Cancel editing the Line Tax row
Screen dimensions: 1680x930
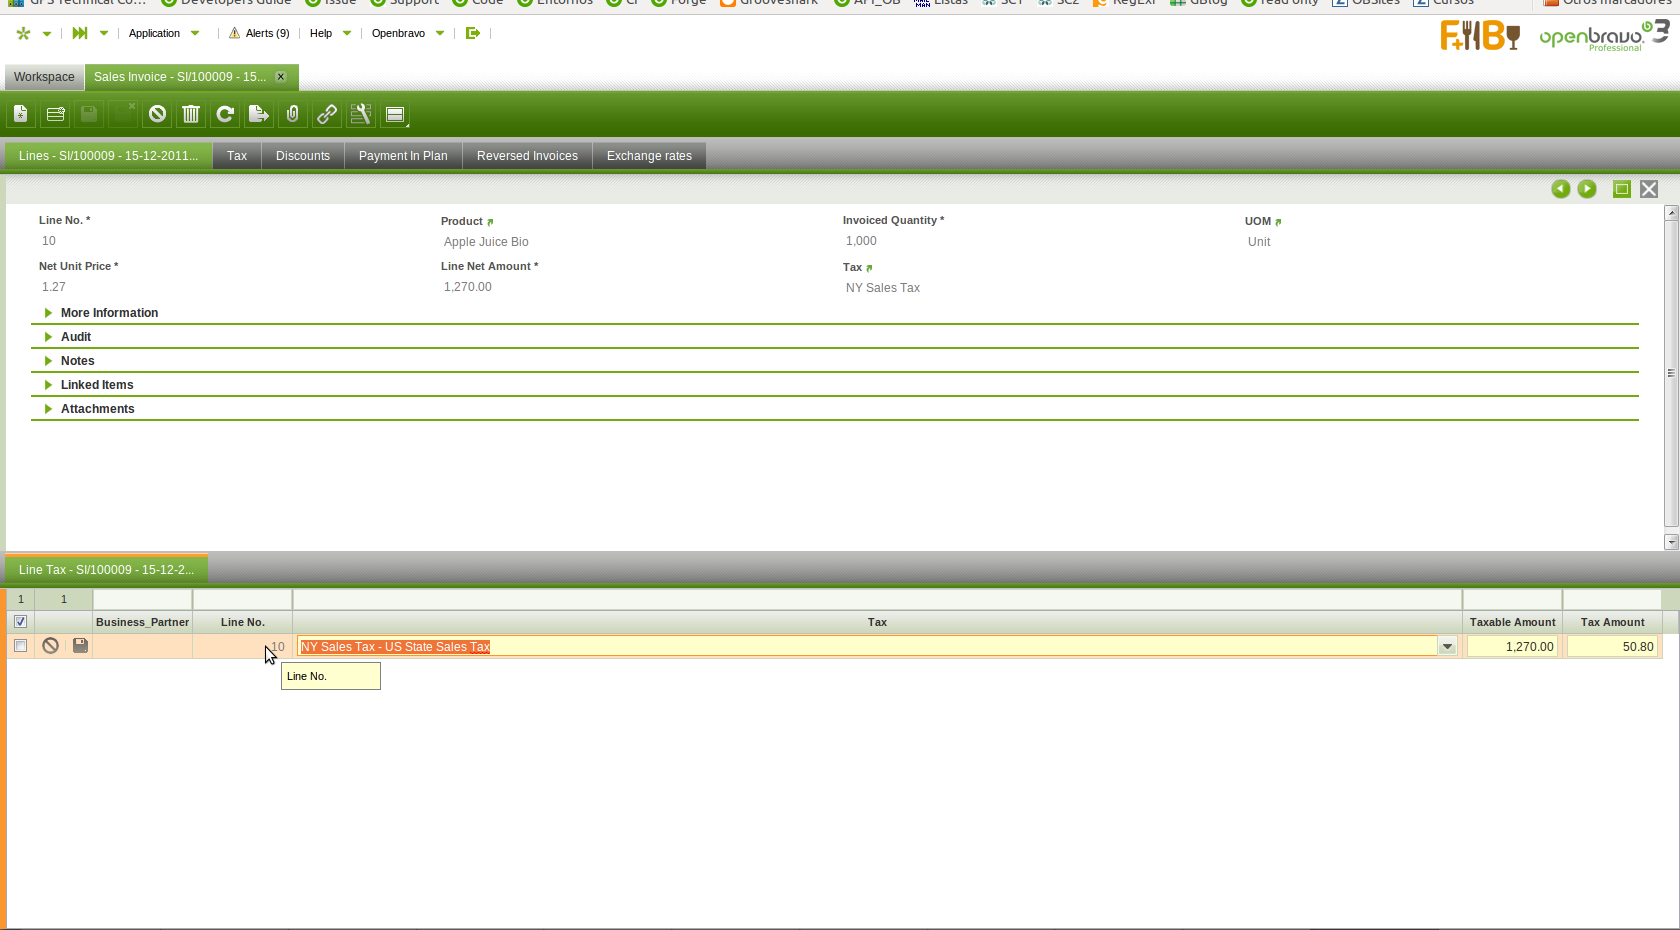coord(51,646)
